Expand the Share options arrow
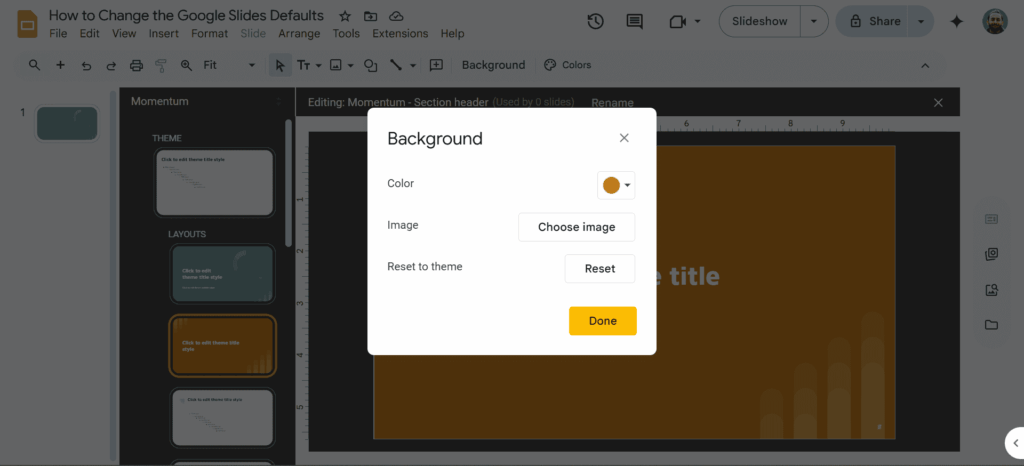This screenshot has height=466, width=1024. 921,21
